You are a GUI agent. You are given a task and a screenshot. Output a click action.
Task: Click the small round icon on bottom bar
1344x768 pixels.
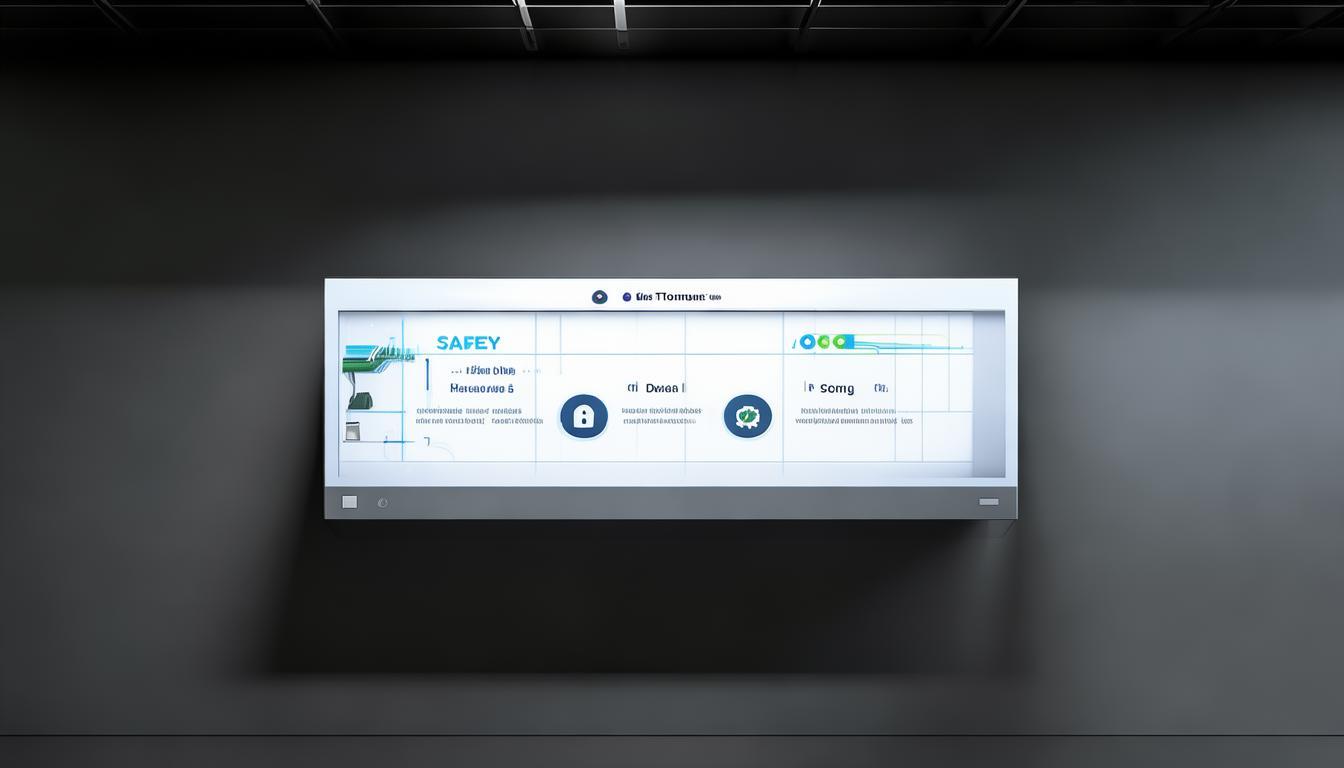tap(382, 503)
